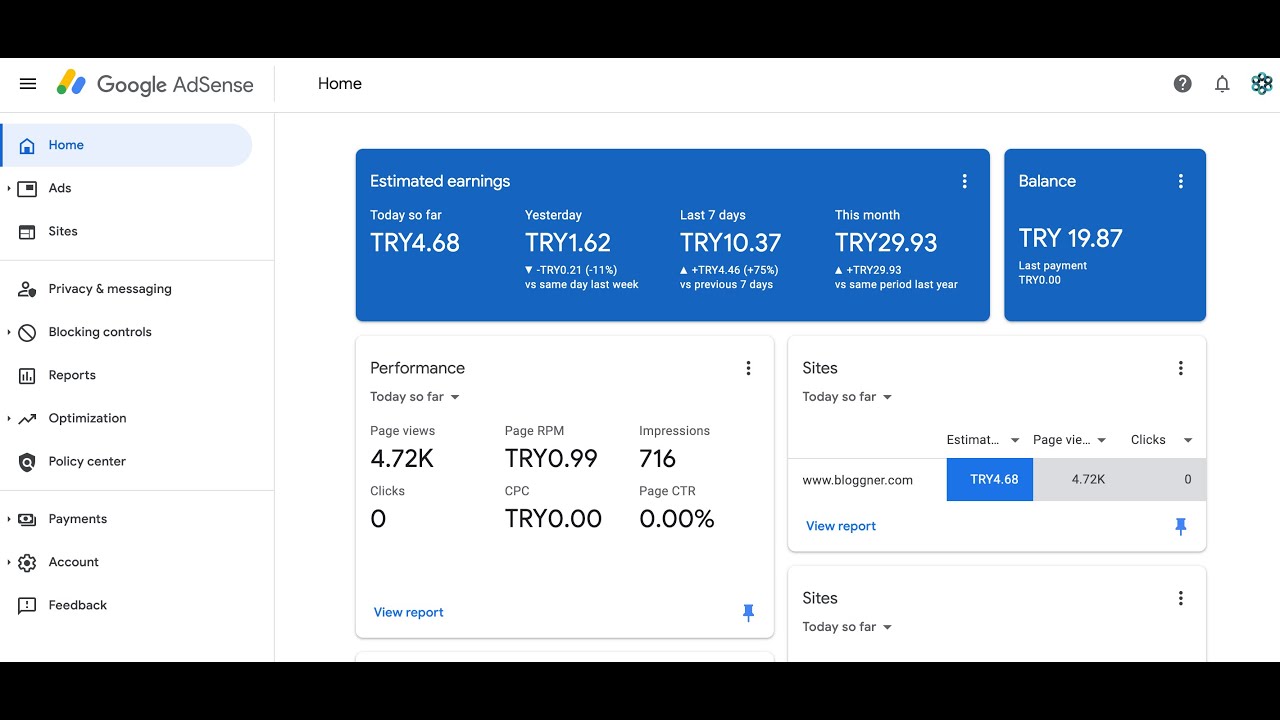Click the Sites icon in sidebar

click(28, 231)
